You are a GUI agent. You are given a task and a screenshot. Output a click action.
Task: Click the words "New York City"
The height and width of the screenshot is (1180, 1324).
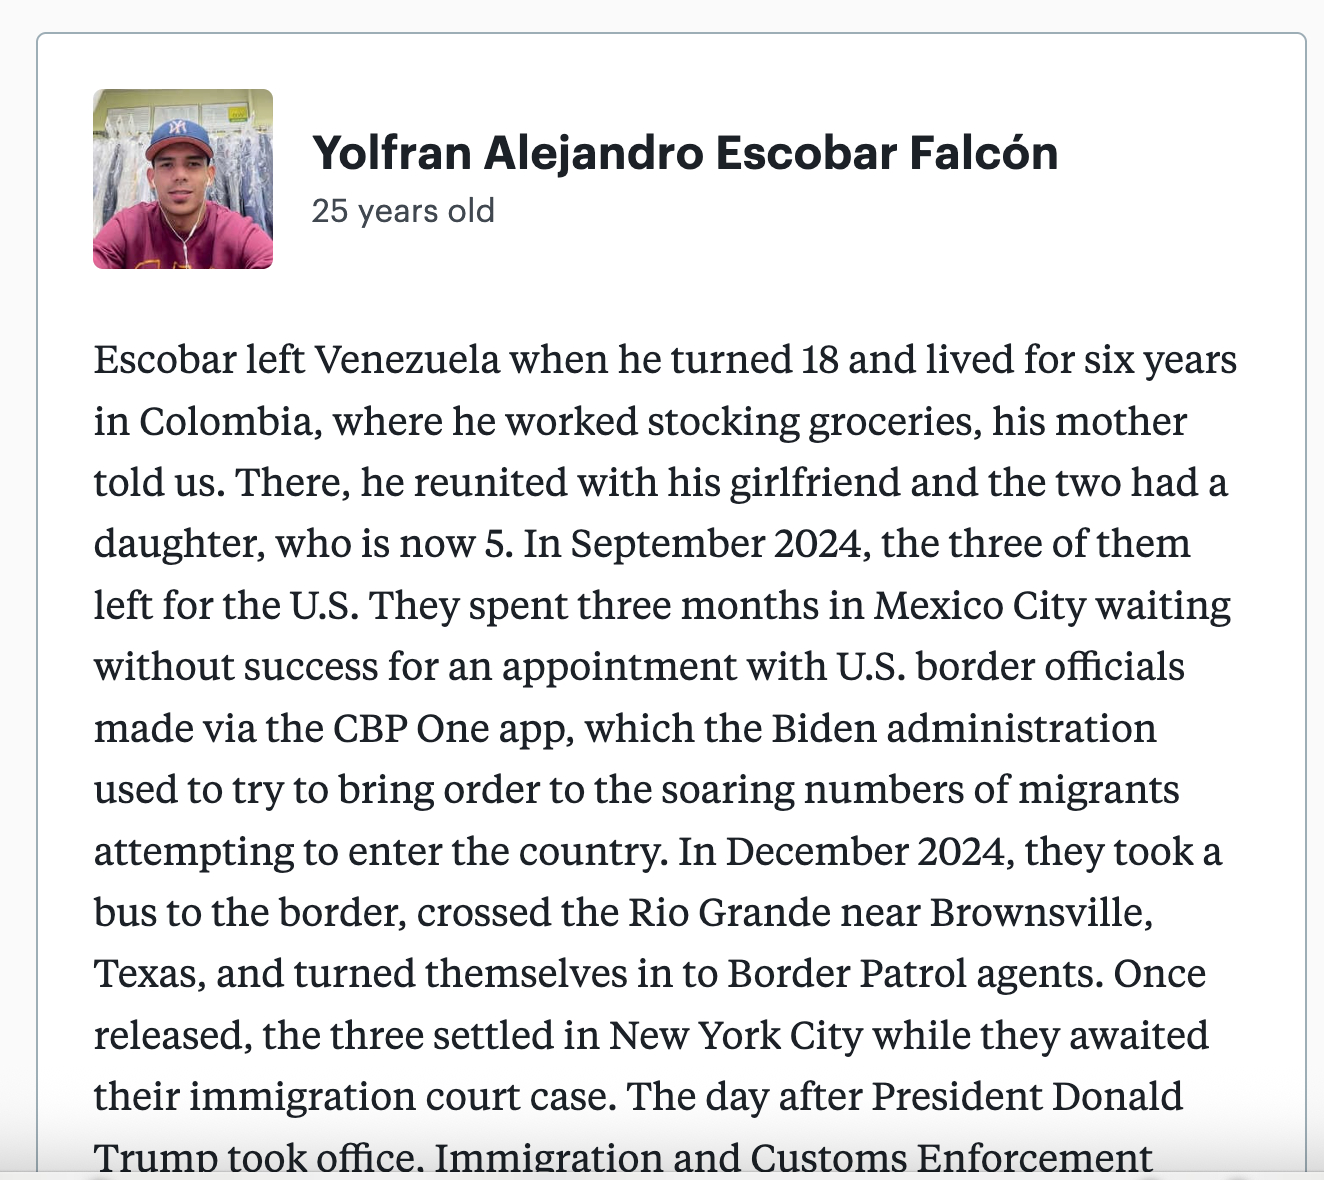[736, 1036]
